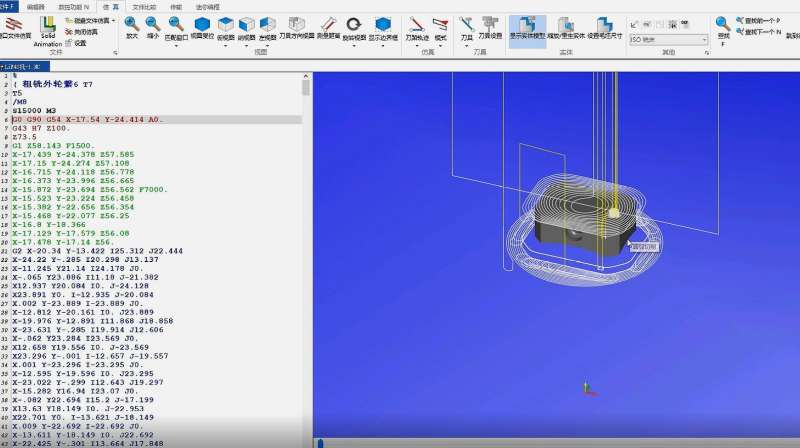Click the Set Stock Size (设置毛坯尺寸) icon
The width and height of the screenshot is (800, 448).
604,26
